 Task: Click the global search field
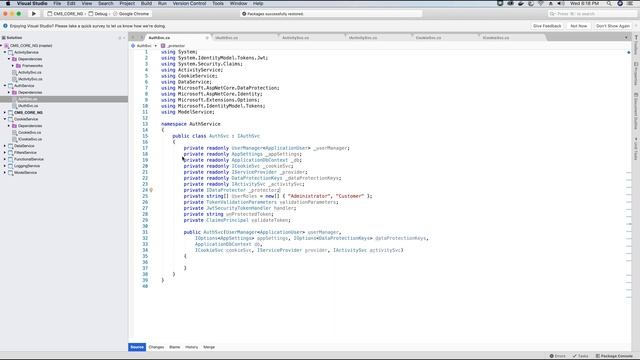click(x=592, y=13)
